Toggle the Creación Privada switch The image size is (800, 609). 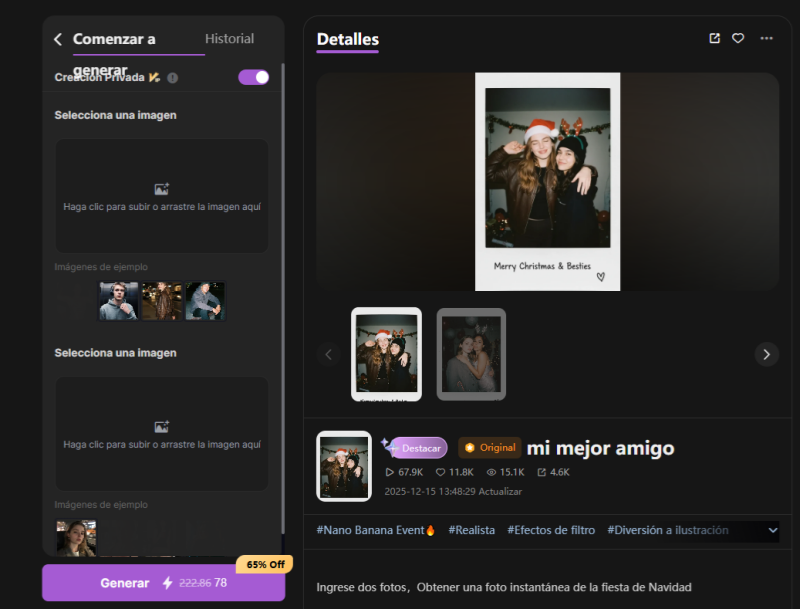[x=253, y=77]
